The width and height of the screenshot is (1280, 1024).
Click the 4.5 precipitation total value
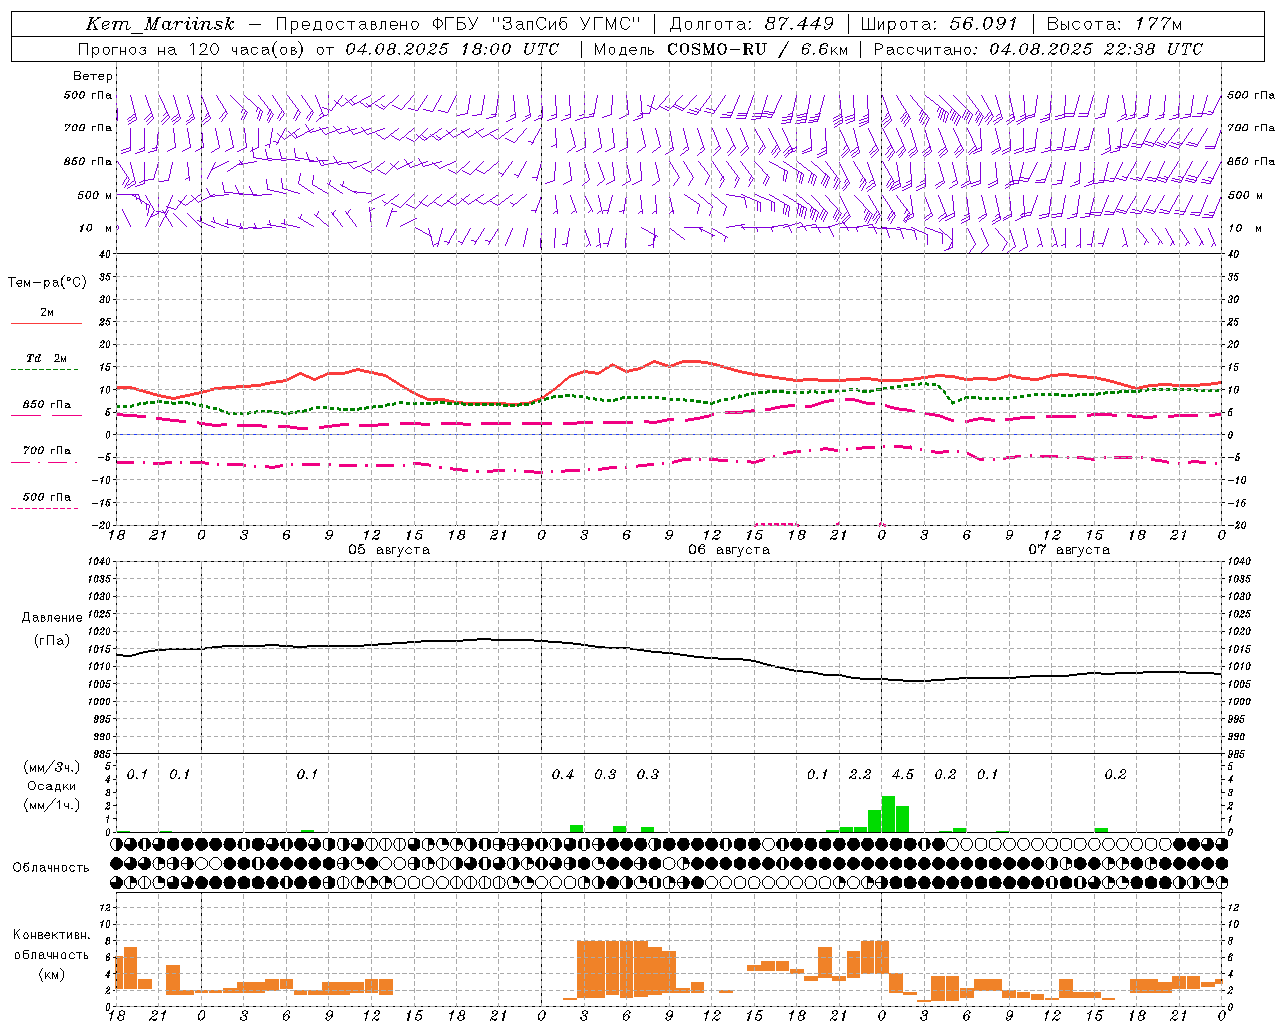902,774
